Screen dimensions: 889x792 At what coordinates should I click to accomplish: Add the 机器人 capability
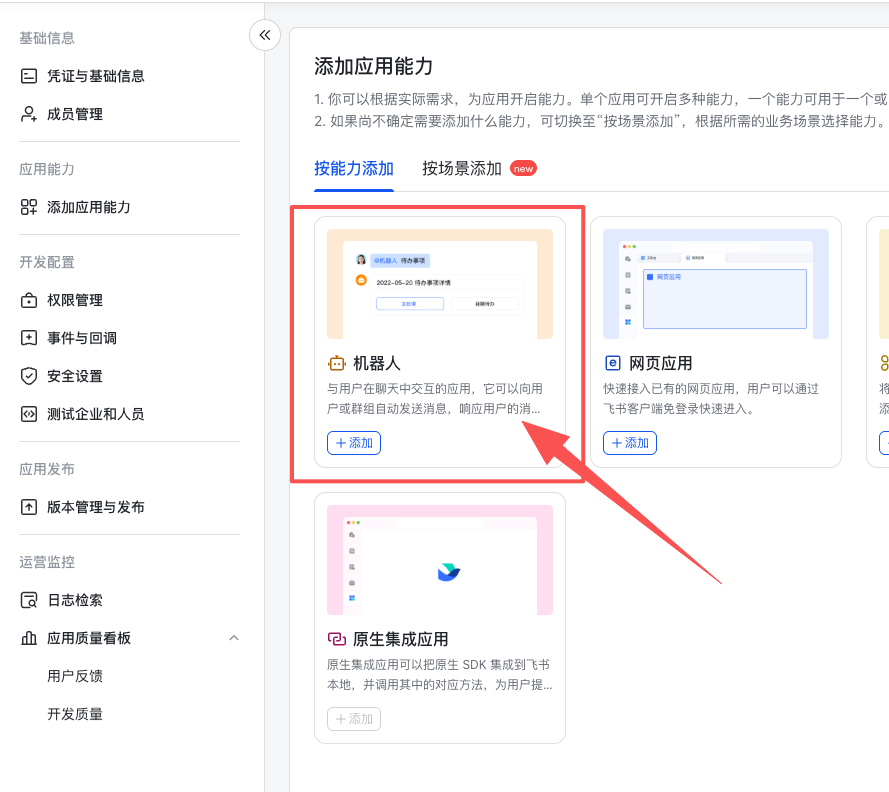tap(354, 443)
